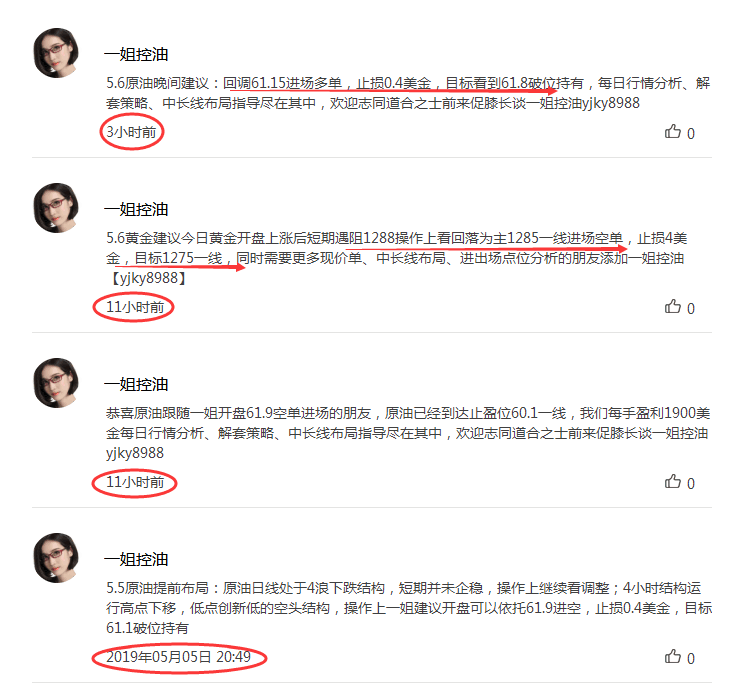Like the 5.6原油晚间建议 post with thumbs-up
The width and height of the screenshot is (733, 693).
click(673, 132)
